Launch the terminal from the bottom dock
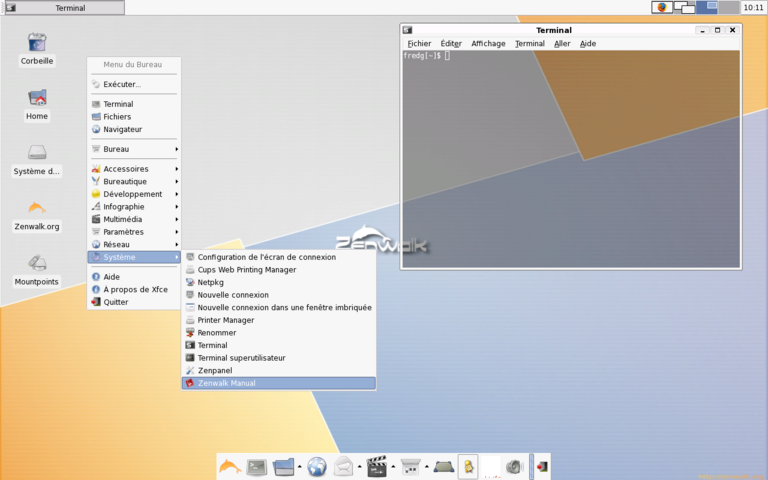Image resolution: width=768 pixels, height=480 pixels. [257, 467]
